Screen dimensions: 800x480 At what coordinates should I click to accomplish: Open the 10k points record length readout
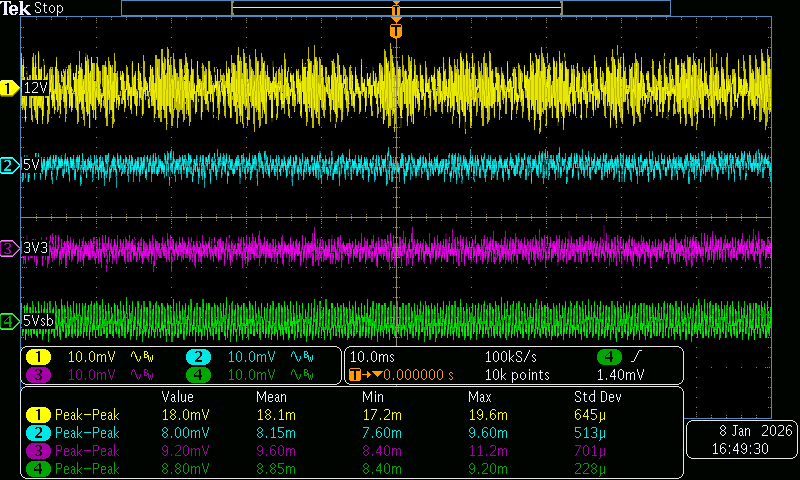pyautogui.click(x=516, y=375)
